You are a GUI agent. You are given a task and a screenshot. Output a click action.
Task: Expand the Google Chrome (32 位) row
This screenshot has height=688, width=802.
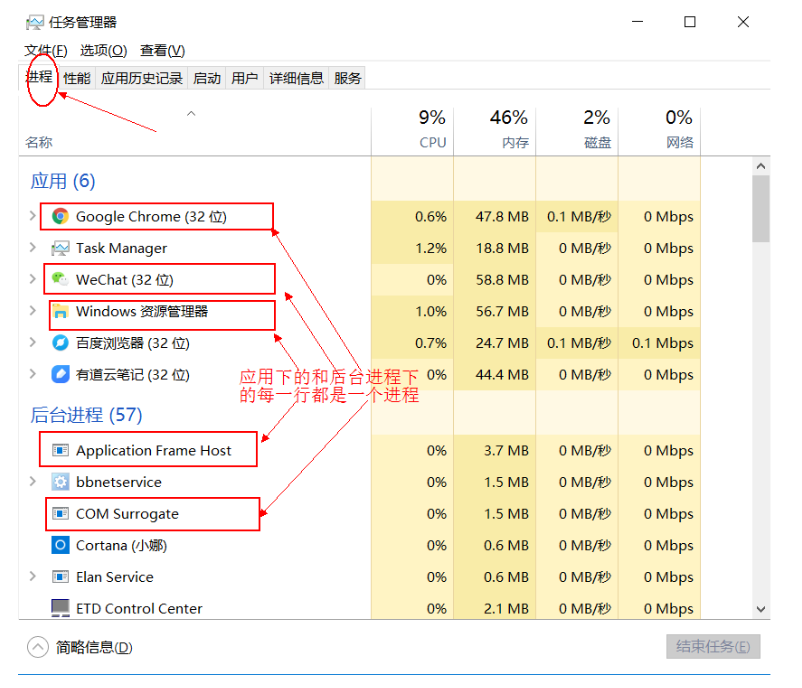(33, 216)
